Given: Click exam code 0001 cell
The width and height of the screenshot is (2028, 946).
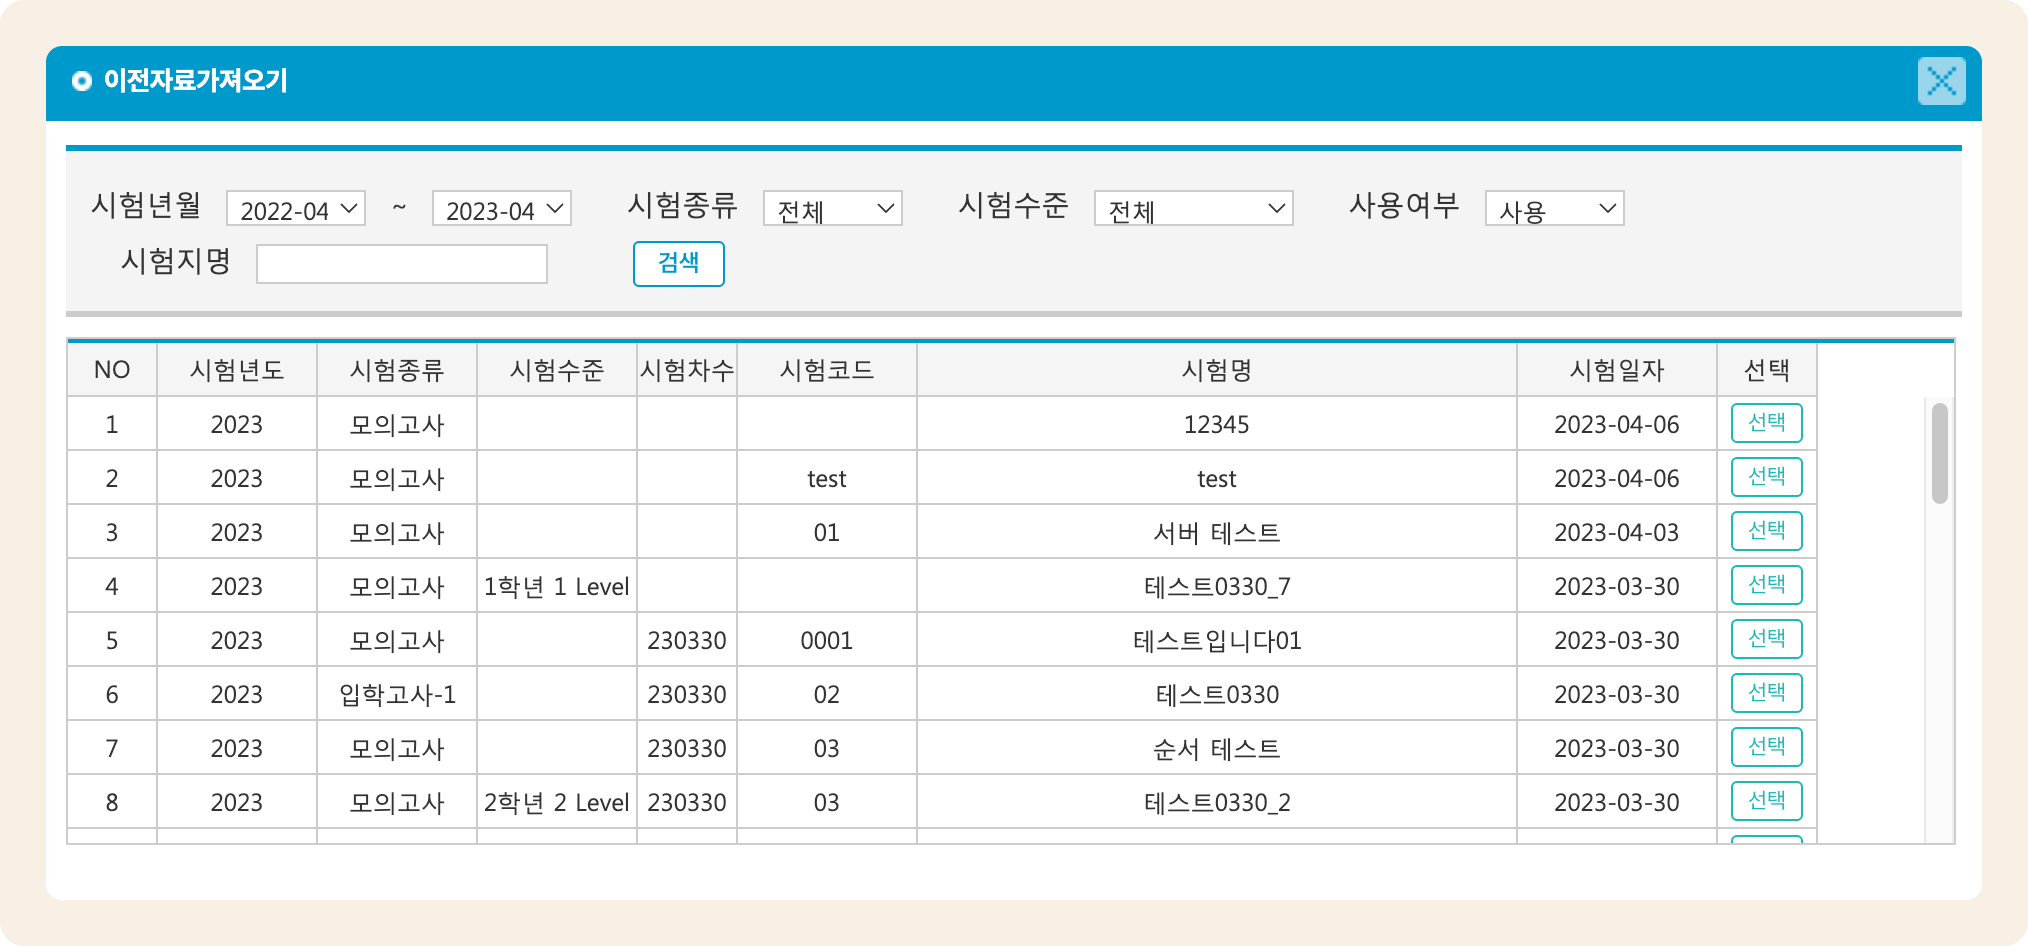Looking at the screenshot, I should pyautogui.click(x=827, y=640).
